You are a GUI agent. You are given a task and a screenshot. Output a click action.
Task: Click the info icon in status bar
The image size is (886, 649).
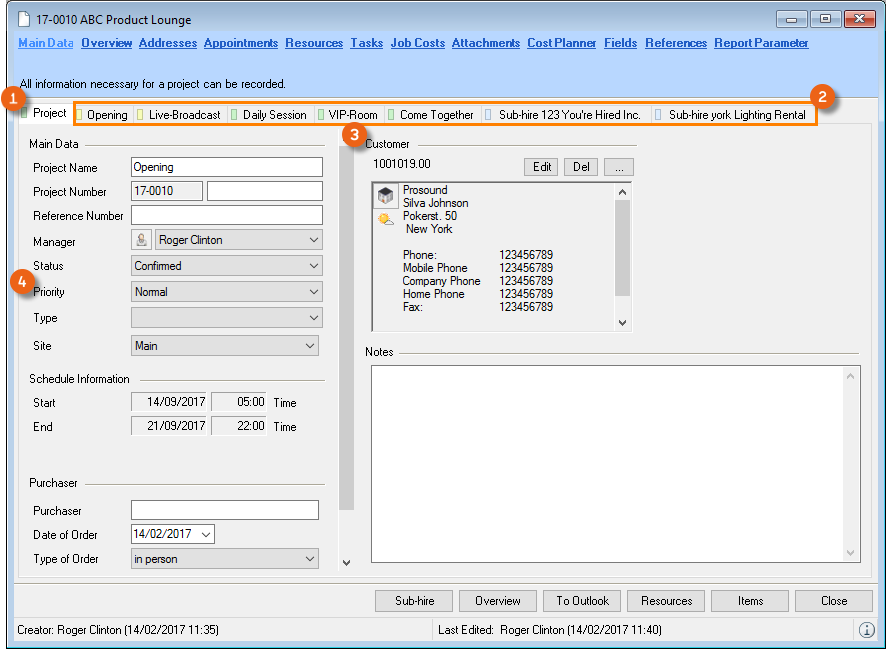point(866,630)
